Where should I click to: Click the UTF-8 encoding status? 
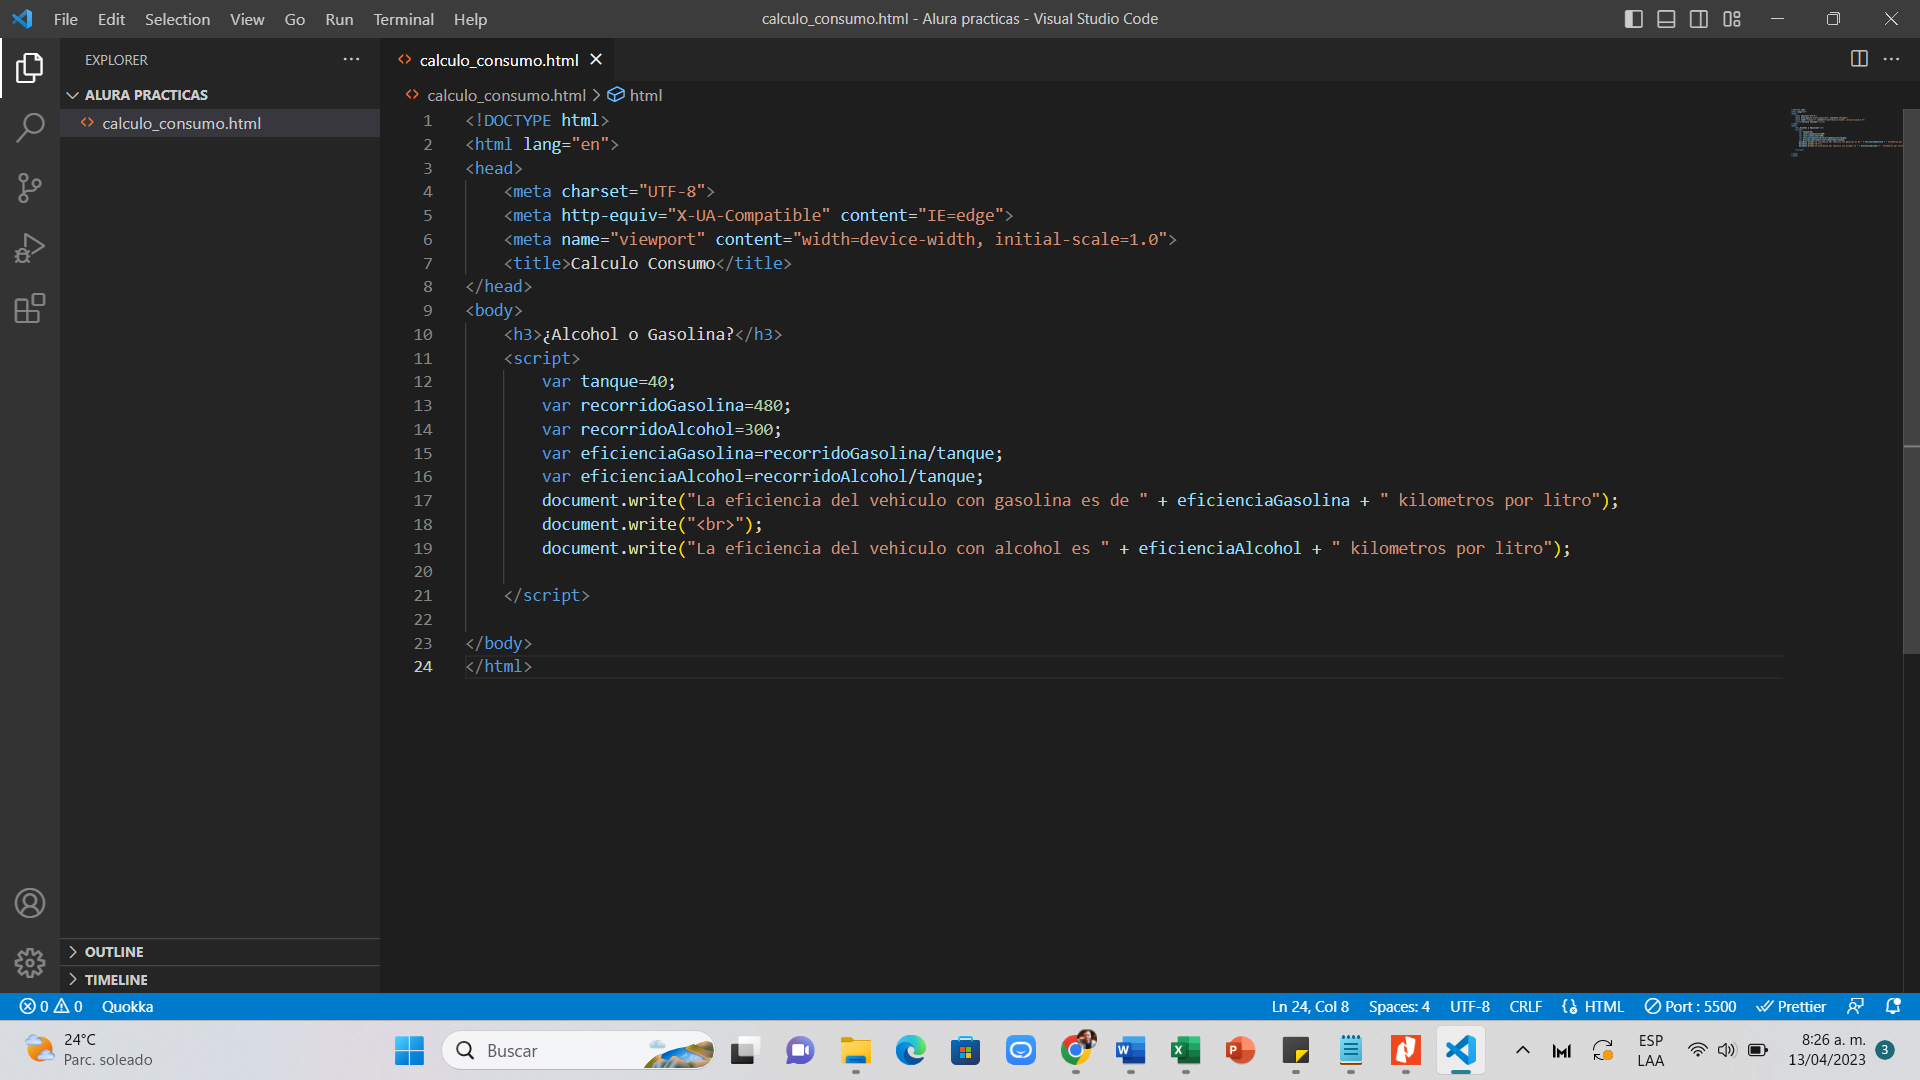point(1468,1006)
